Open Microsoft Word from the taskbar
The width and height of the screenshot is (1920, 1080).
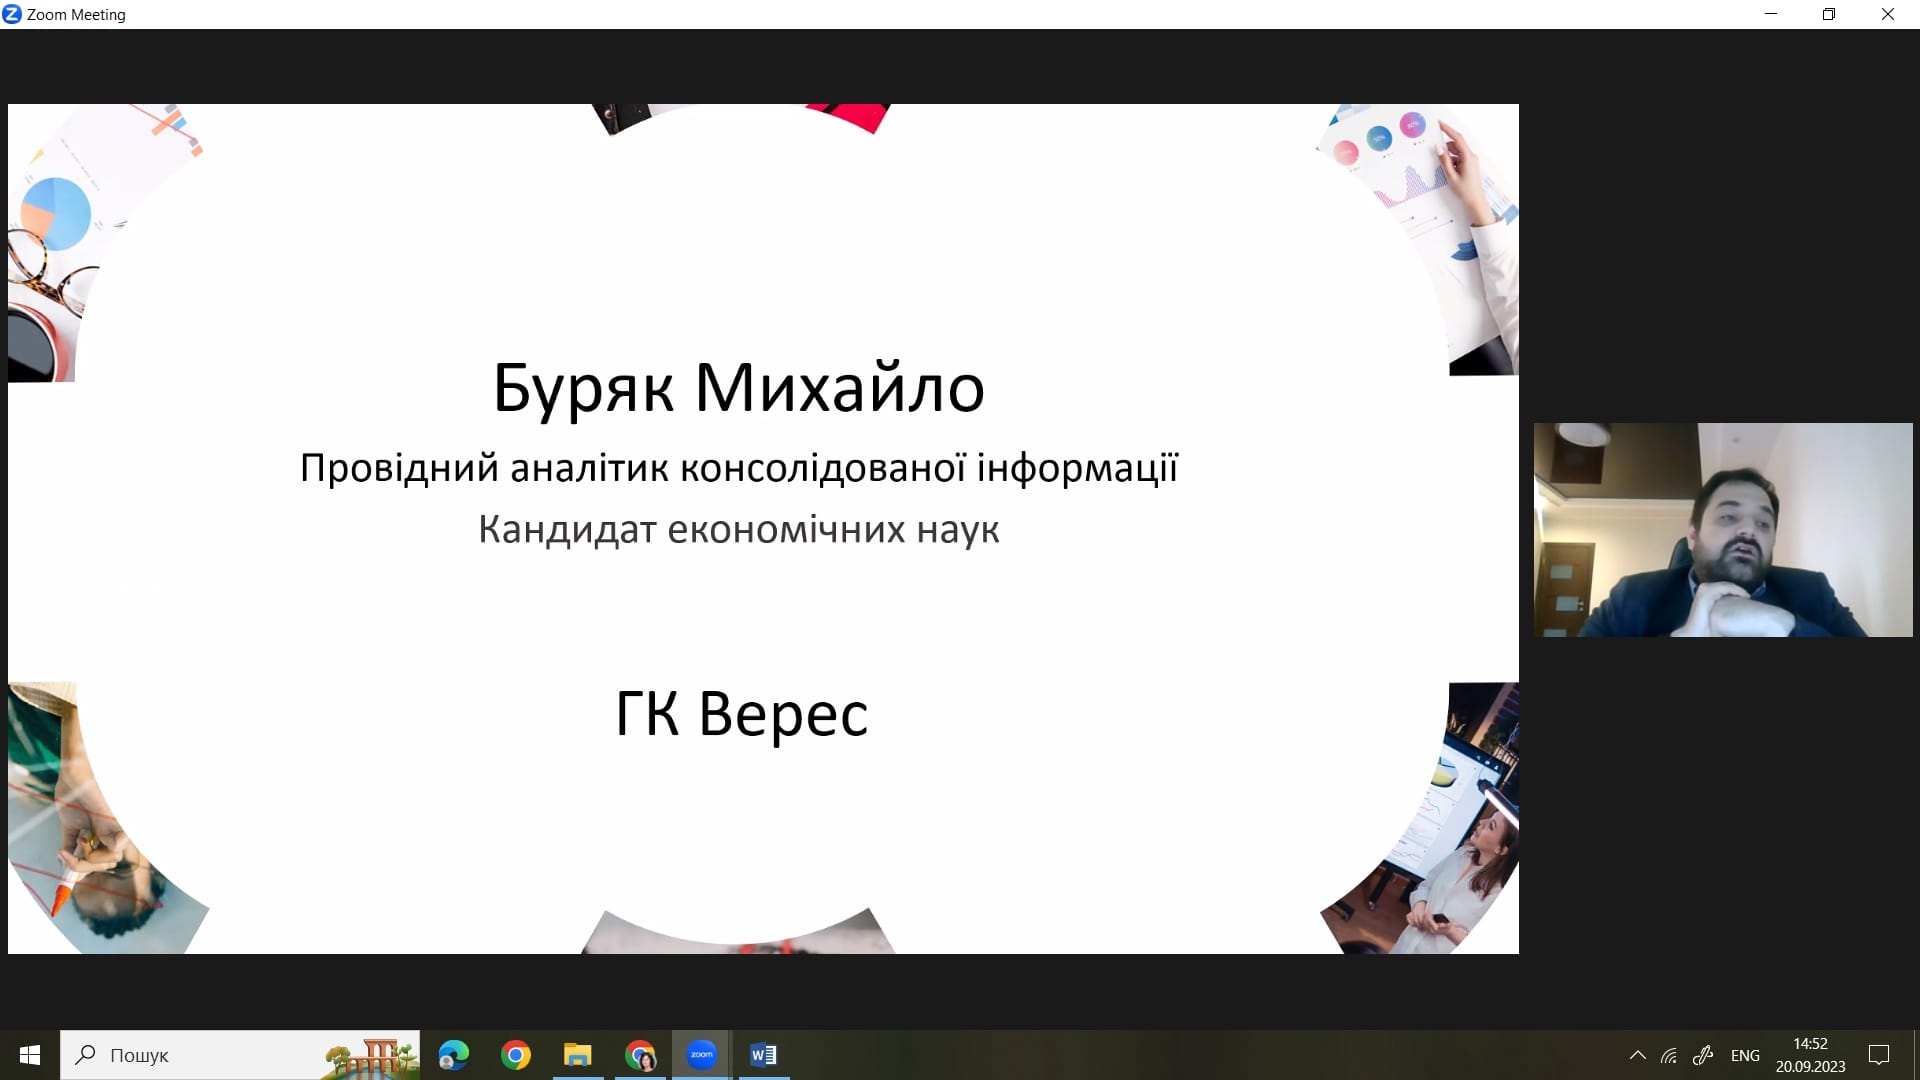[764, 1055]
